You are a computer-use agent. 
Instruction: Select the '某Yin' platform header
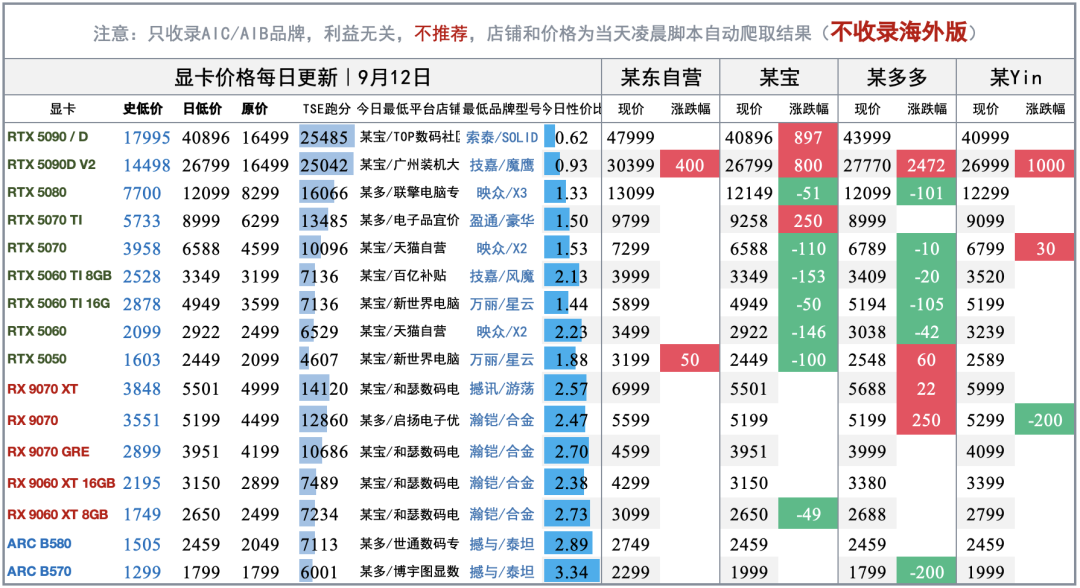[1015, 77]
